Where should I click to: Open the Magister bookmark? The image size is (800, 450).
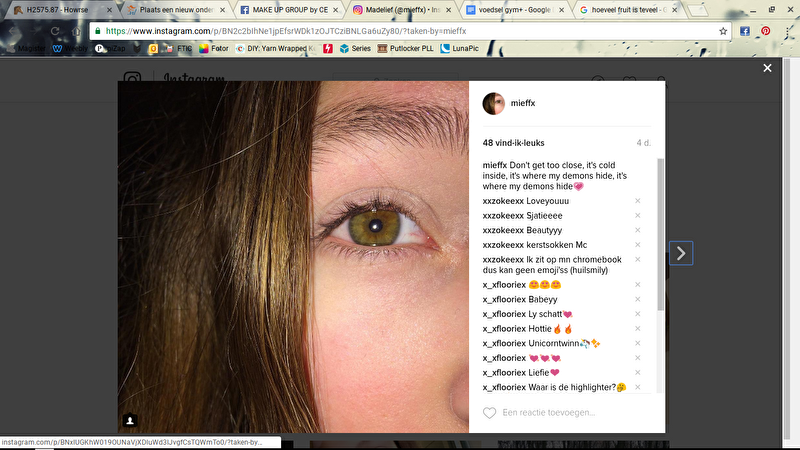(27, 48)
